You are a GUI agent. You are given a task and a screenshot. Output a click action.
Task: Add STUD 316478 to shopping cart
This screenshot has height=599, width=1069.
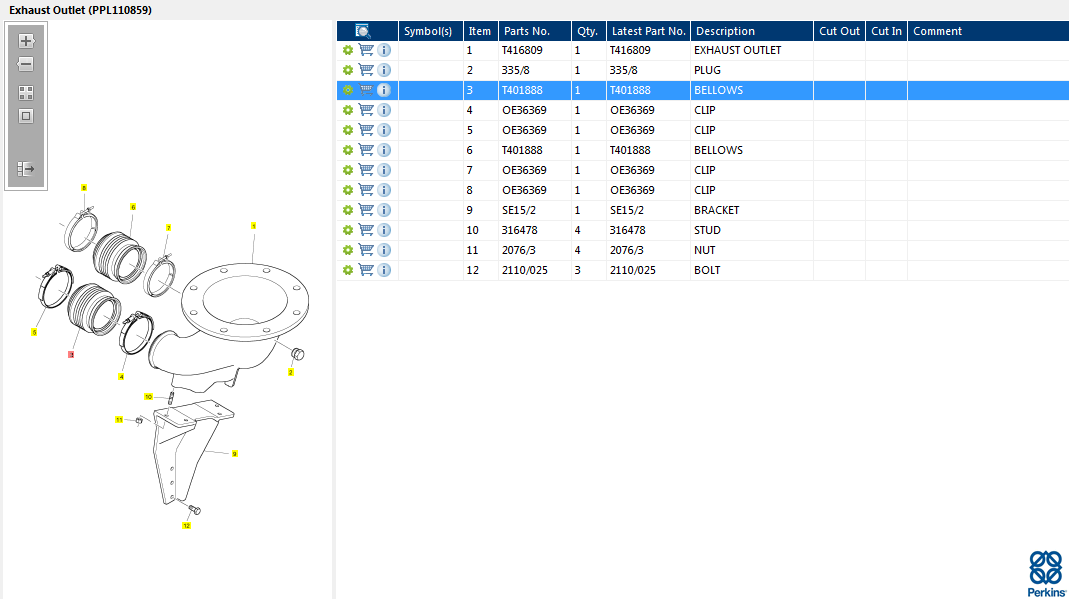point(366,230)
